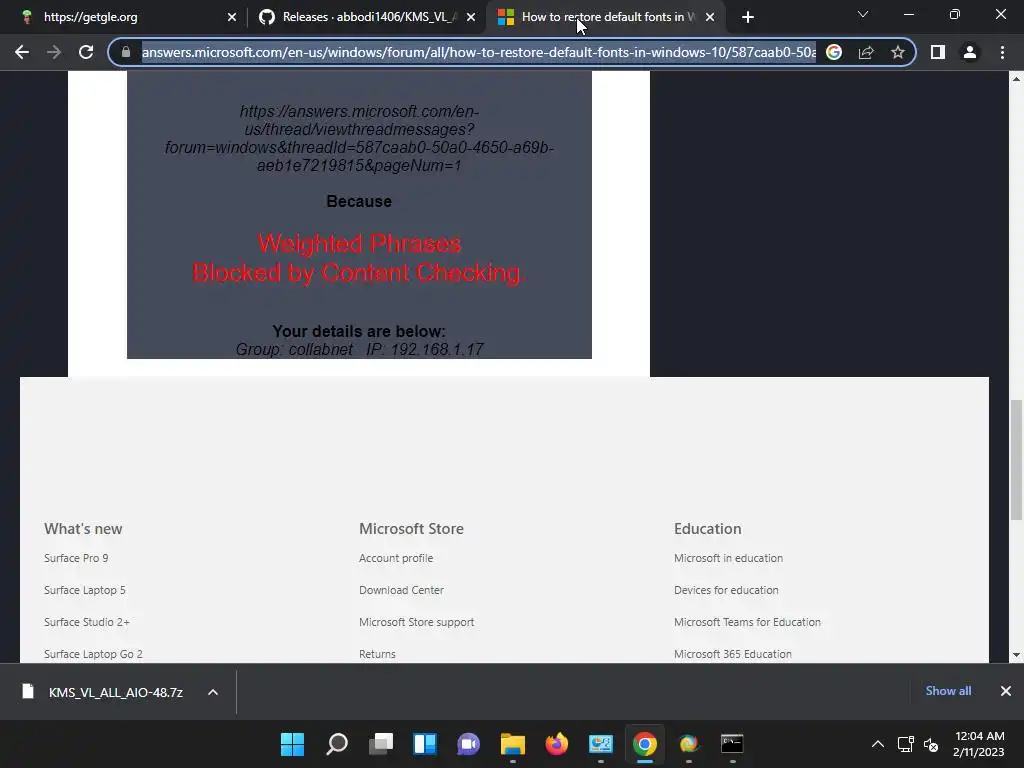Viewport: 1024px width, 768px height.
Task: Open Firefox from taskbar
Action: point(556,744)
